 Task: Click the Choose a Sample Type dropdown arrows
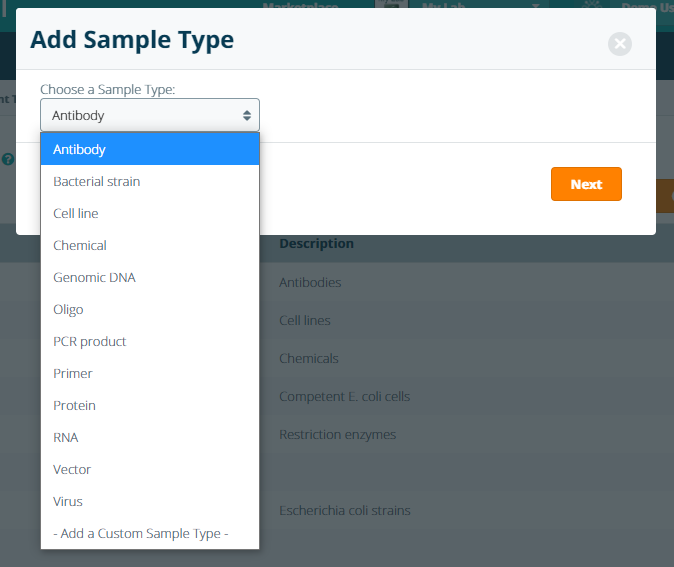click(247, 116)
